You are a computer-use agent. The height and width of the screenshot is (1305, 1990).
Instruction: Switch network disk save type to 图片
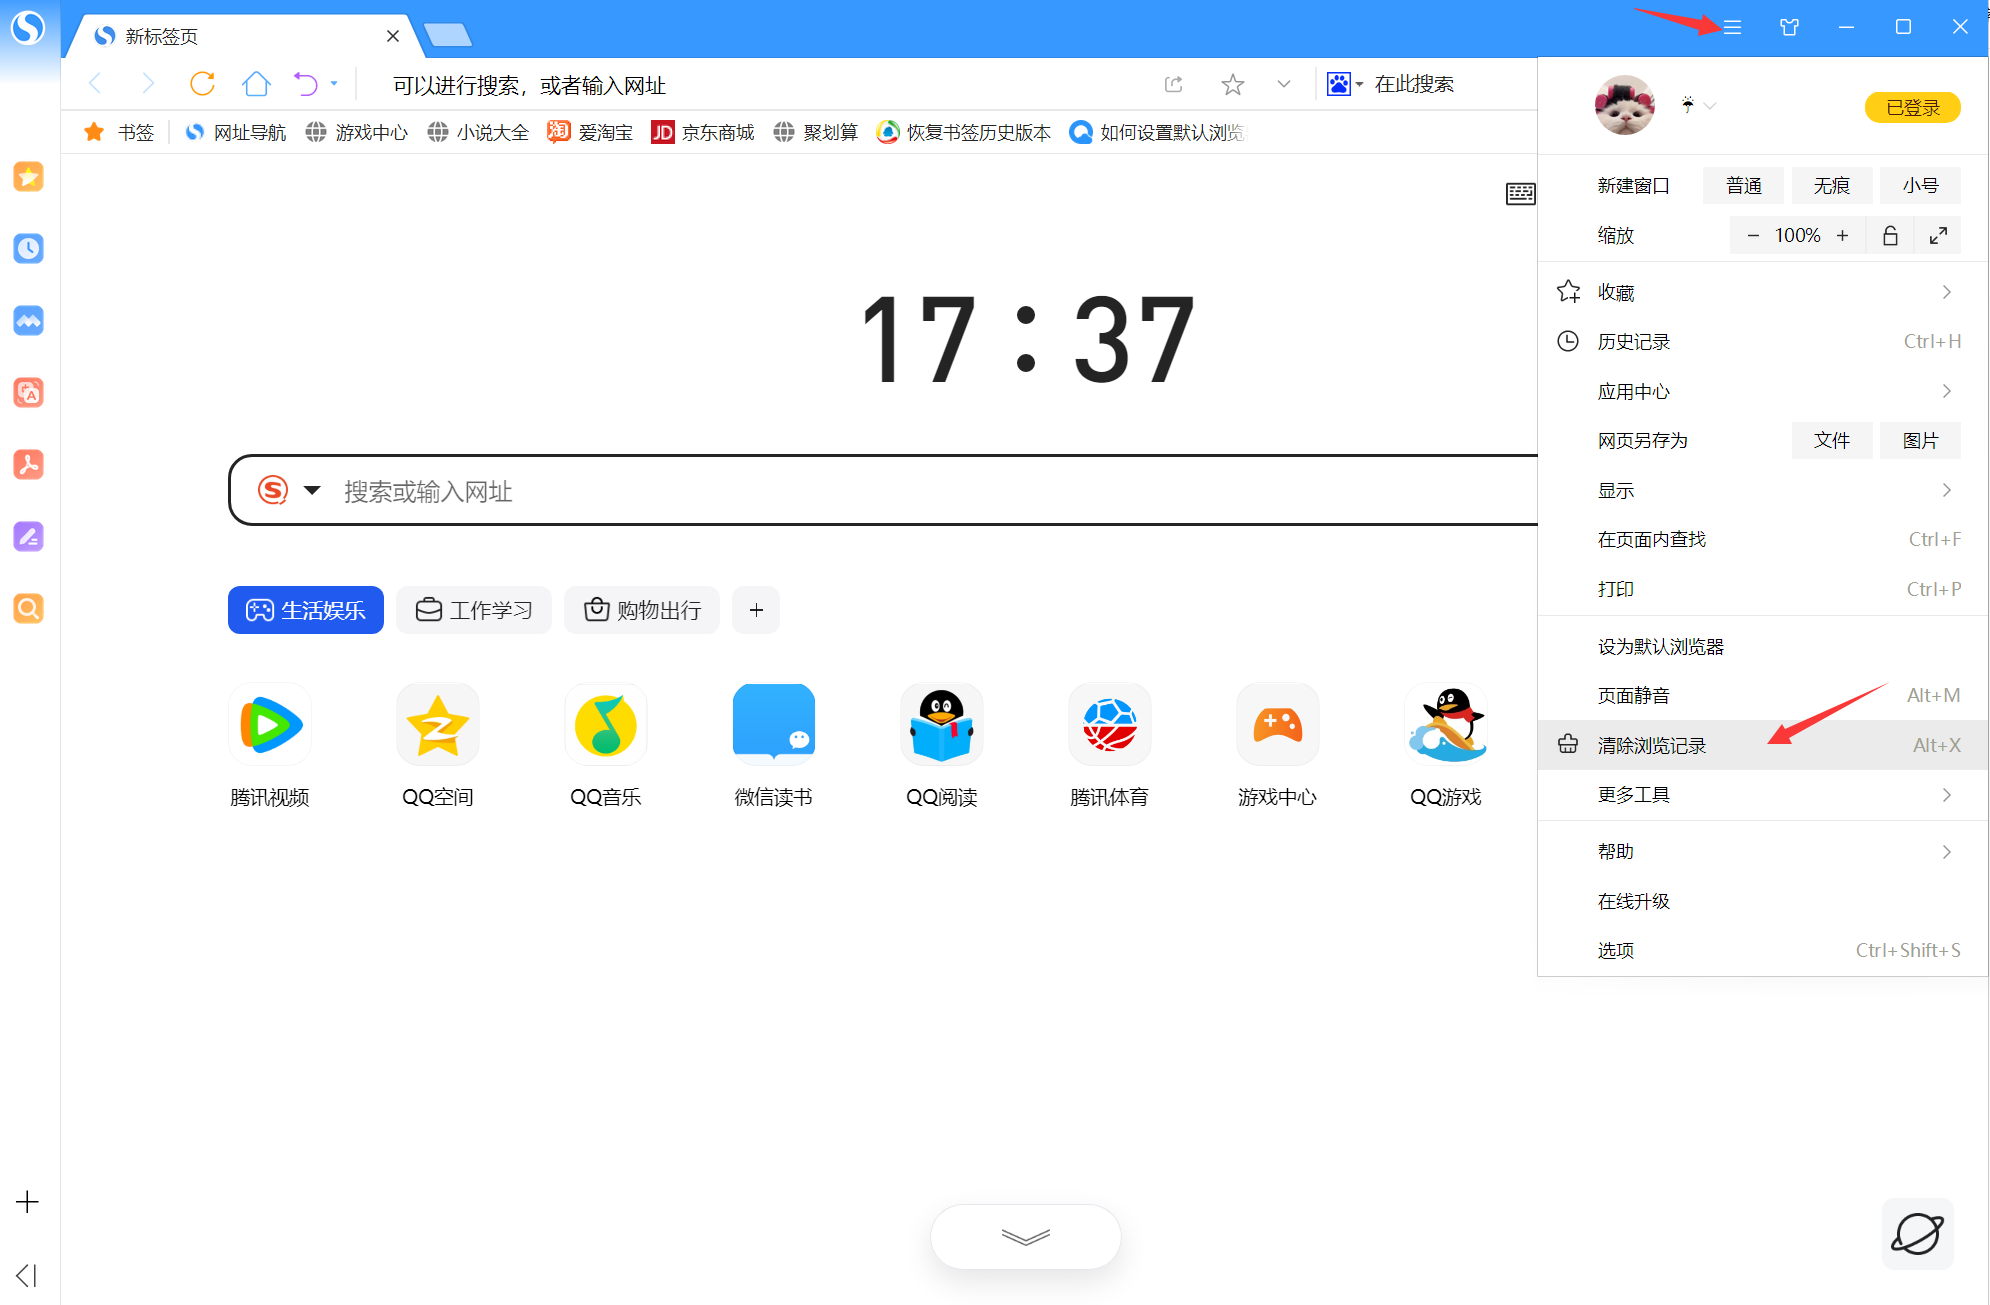[x=1919, y=440]
